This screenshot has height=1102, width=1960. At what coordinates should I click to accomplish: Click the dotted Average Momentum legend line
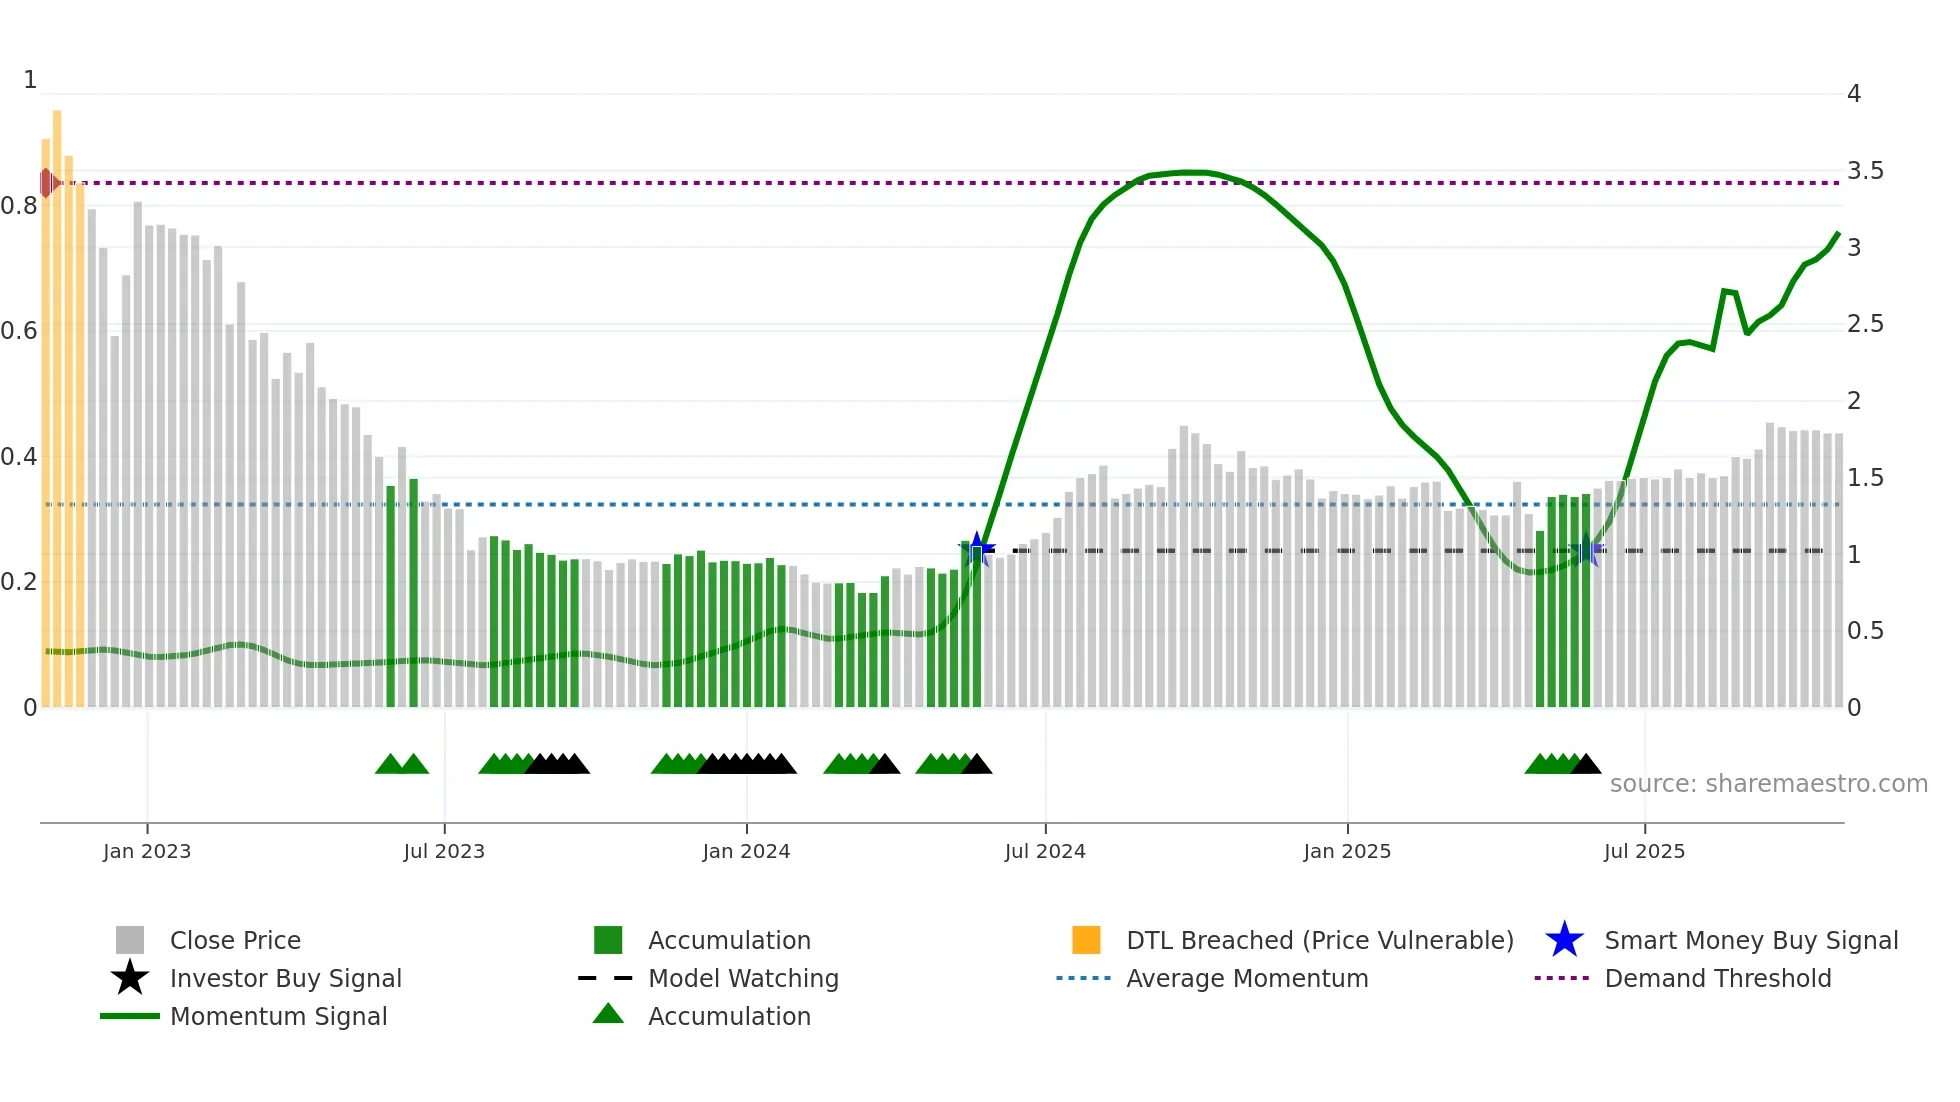pos(1084,978)
